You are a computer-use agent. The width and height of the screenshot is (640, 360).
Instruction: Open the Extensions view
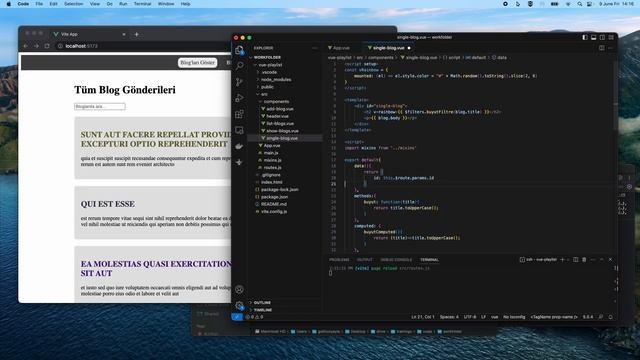click(x=240, y=114)
